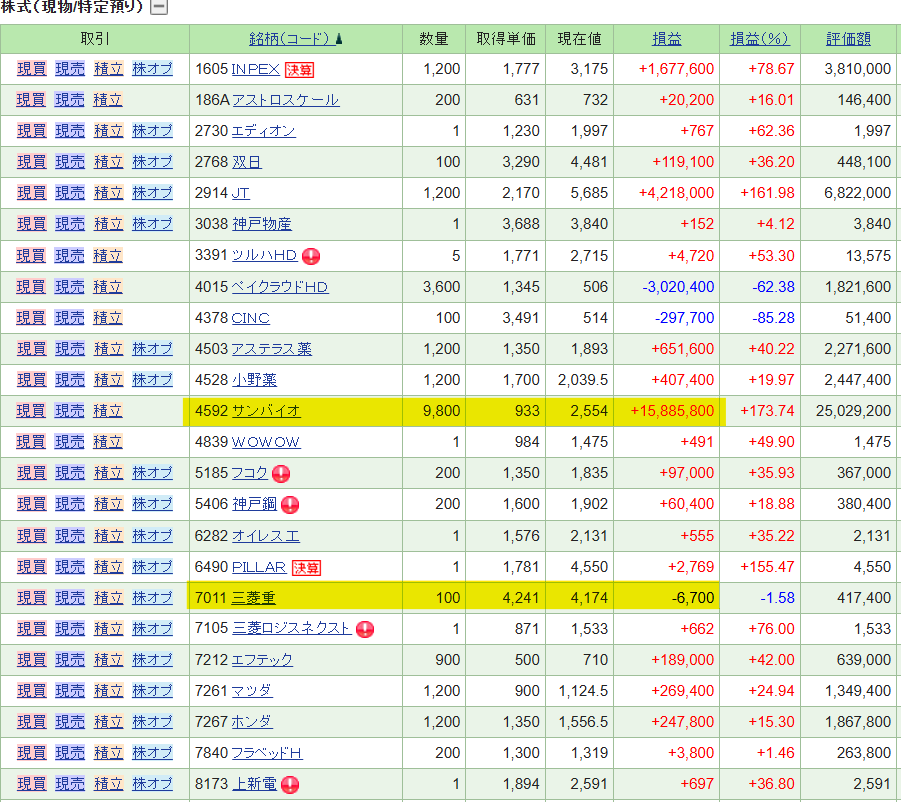Open the warning icon next to 神戸鋼
The image size is (901, 802).
[290, 505]
